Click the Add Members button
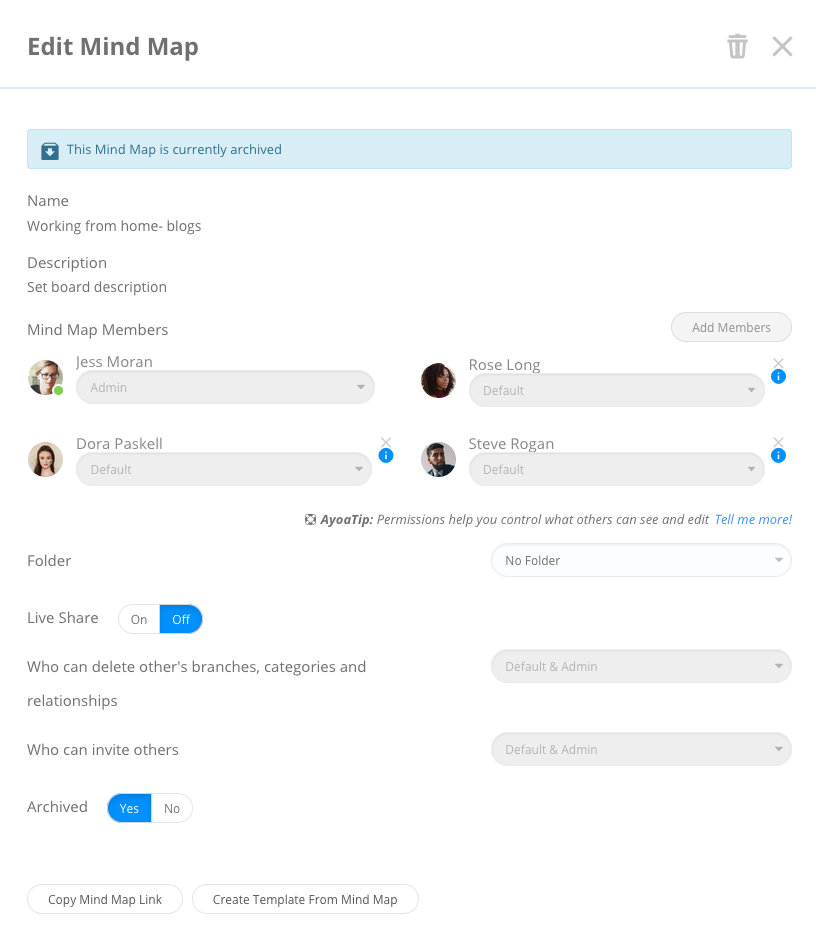The width and height of the screenshot is (816, 935). [x=731, y=327]
